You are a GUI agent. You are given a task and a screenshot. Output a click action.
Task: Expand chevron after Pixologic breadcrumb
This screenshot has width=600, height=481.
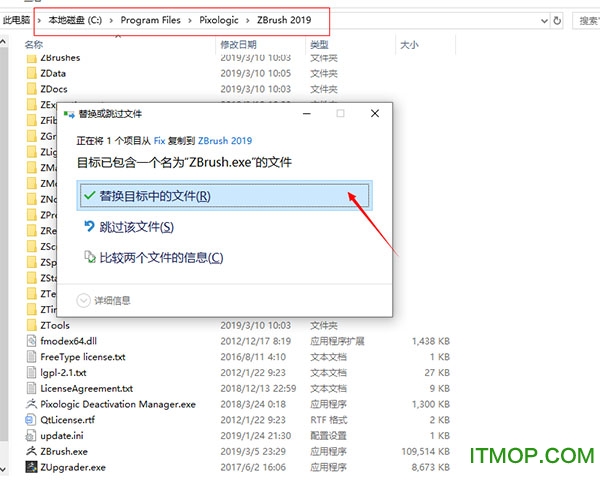248,20
